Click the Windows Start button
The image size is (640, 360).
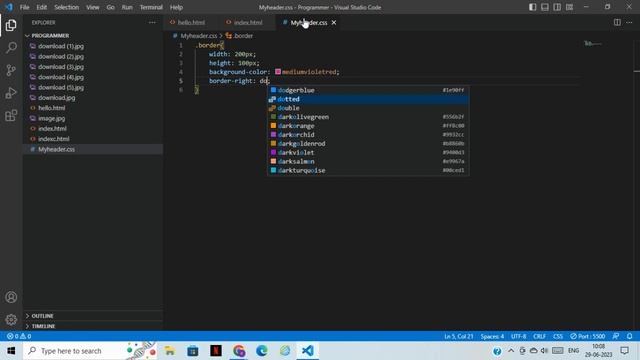[x=11, y=351]
